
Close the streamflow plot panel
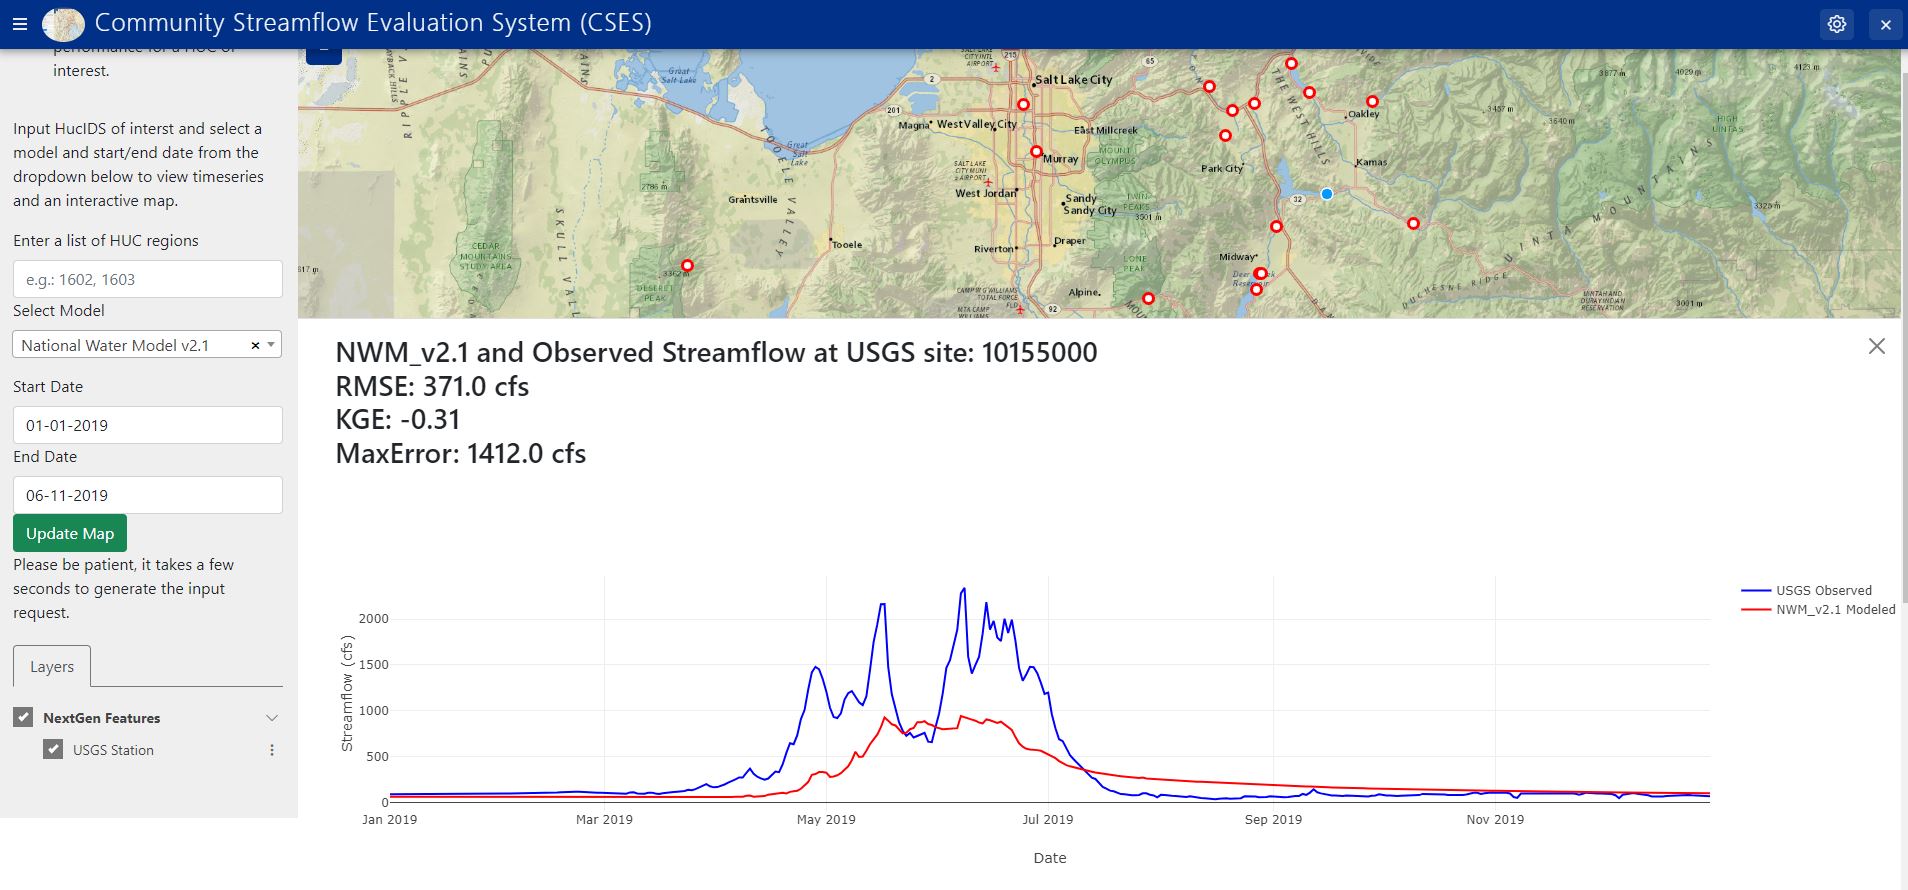coord(1877,346)
